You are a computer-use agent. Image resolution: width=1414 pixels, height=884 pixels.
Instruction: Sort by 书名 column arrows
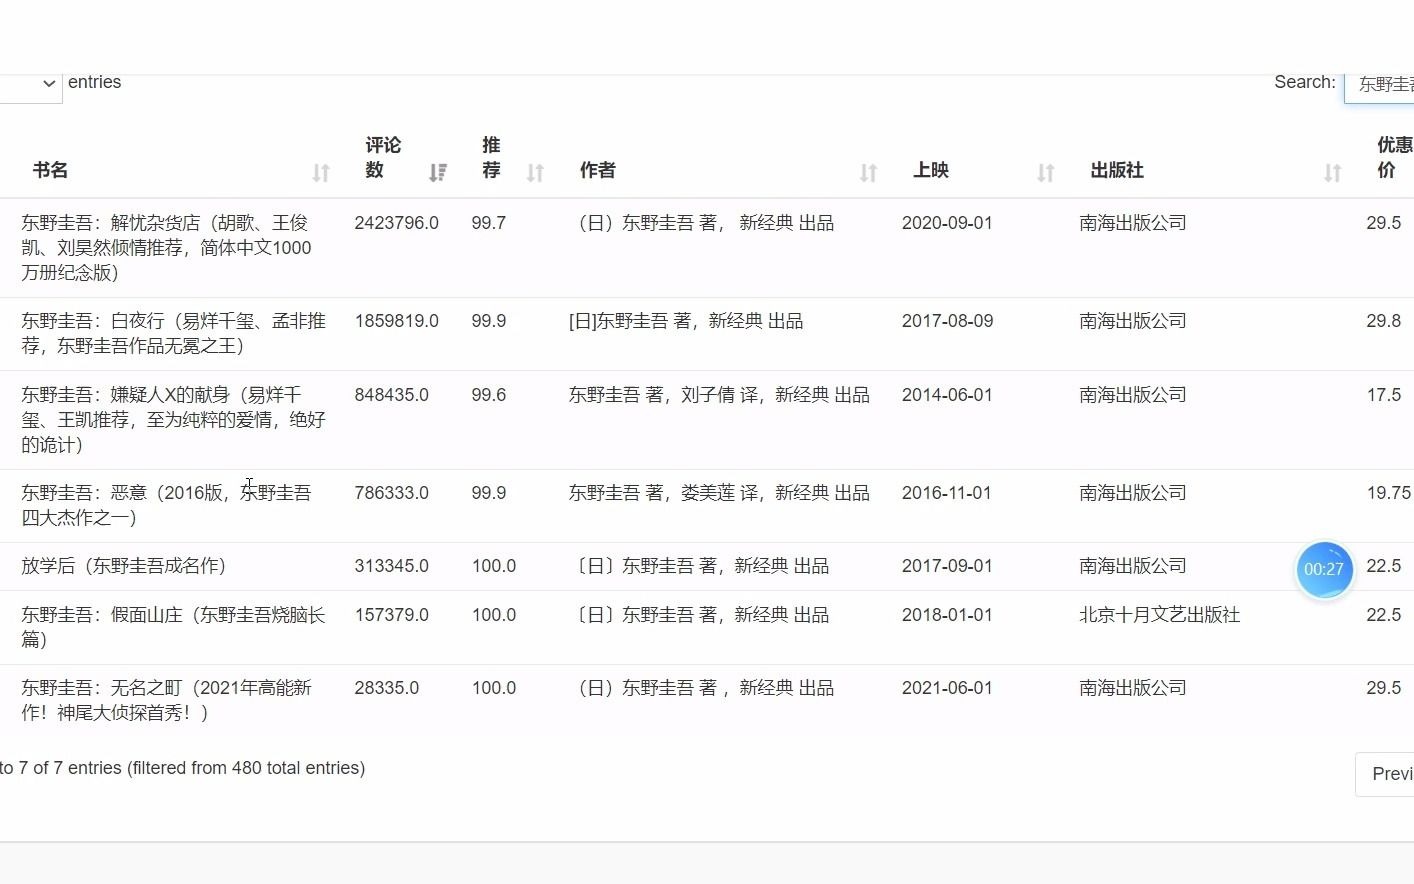(320, 173)
